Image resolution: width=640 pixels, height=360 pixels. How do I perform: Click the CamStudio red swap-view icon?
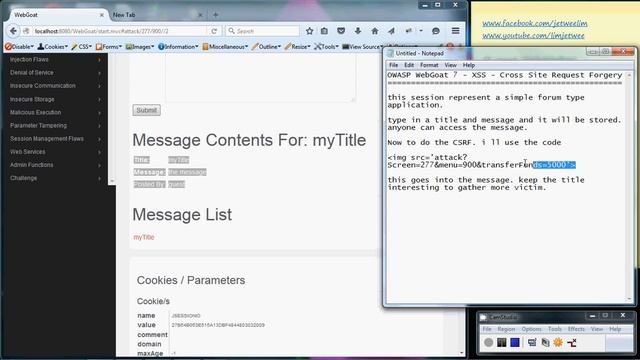pos(571,342)
